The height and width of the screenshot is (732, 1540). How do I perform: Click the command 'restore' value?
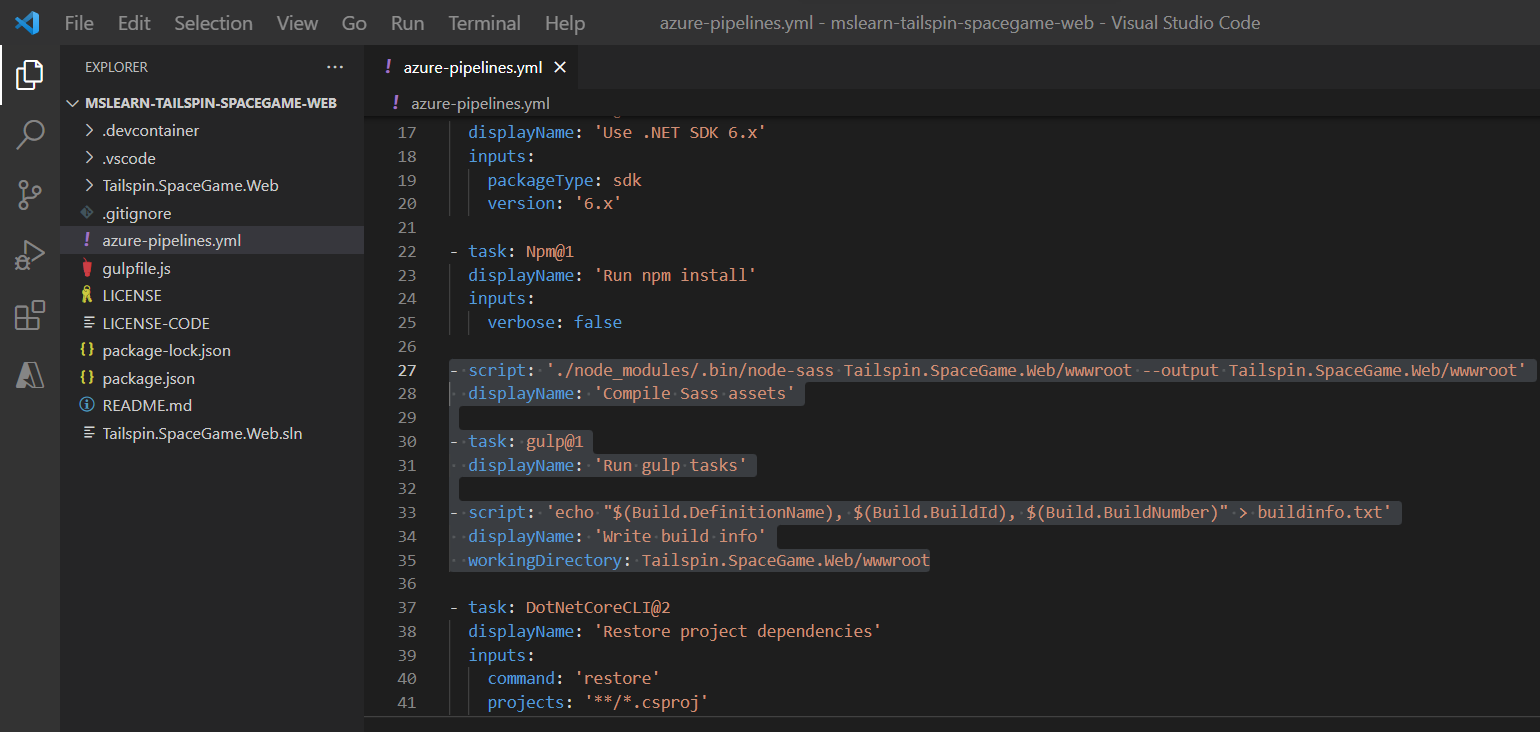[x=617, y=678]
